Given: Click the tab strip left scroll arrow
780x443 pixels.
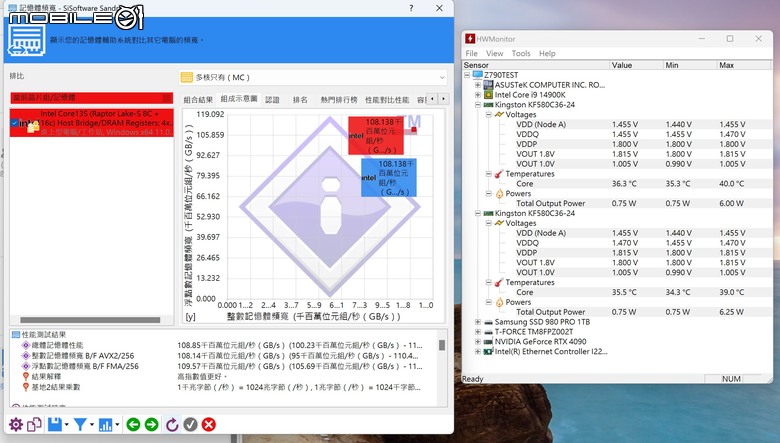Looking at the screenshot, I should 432,99.
